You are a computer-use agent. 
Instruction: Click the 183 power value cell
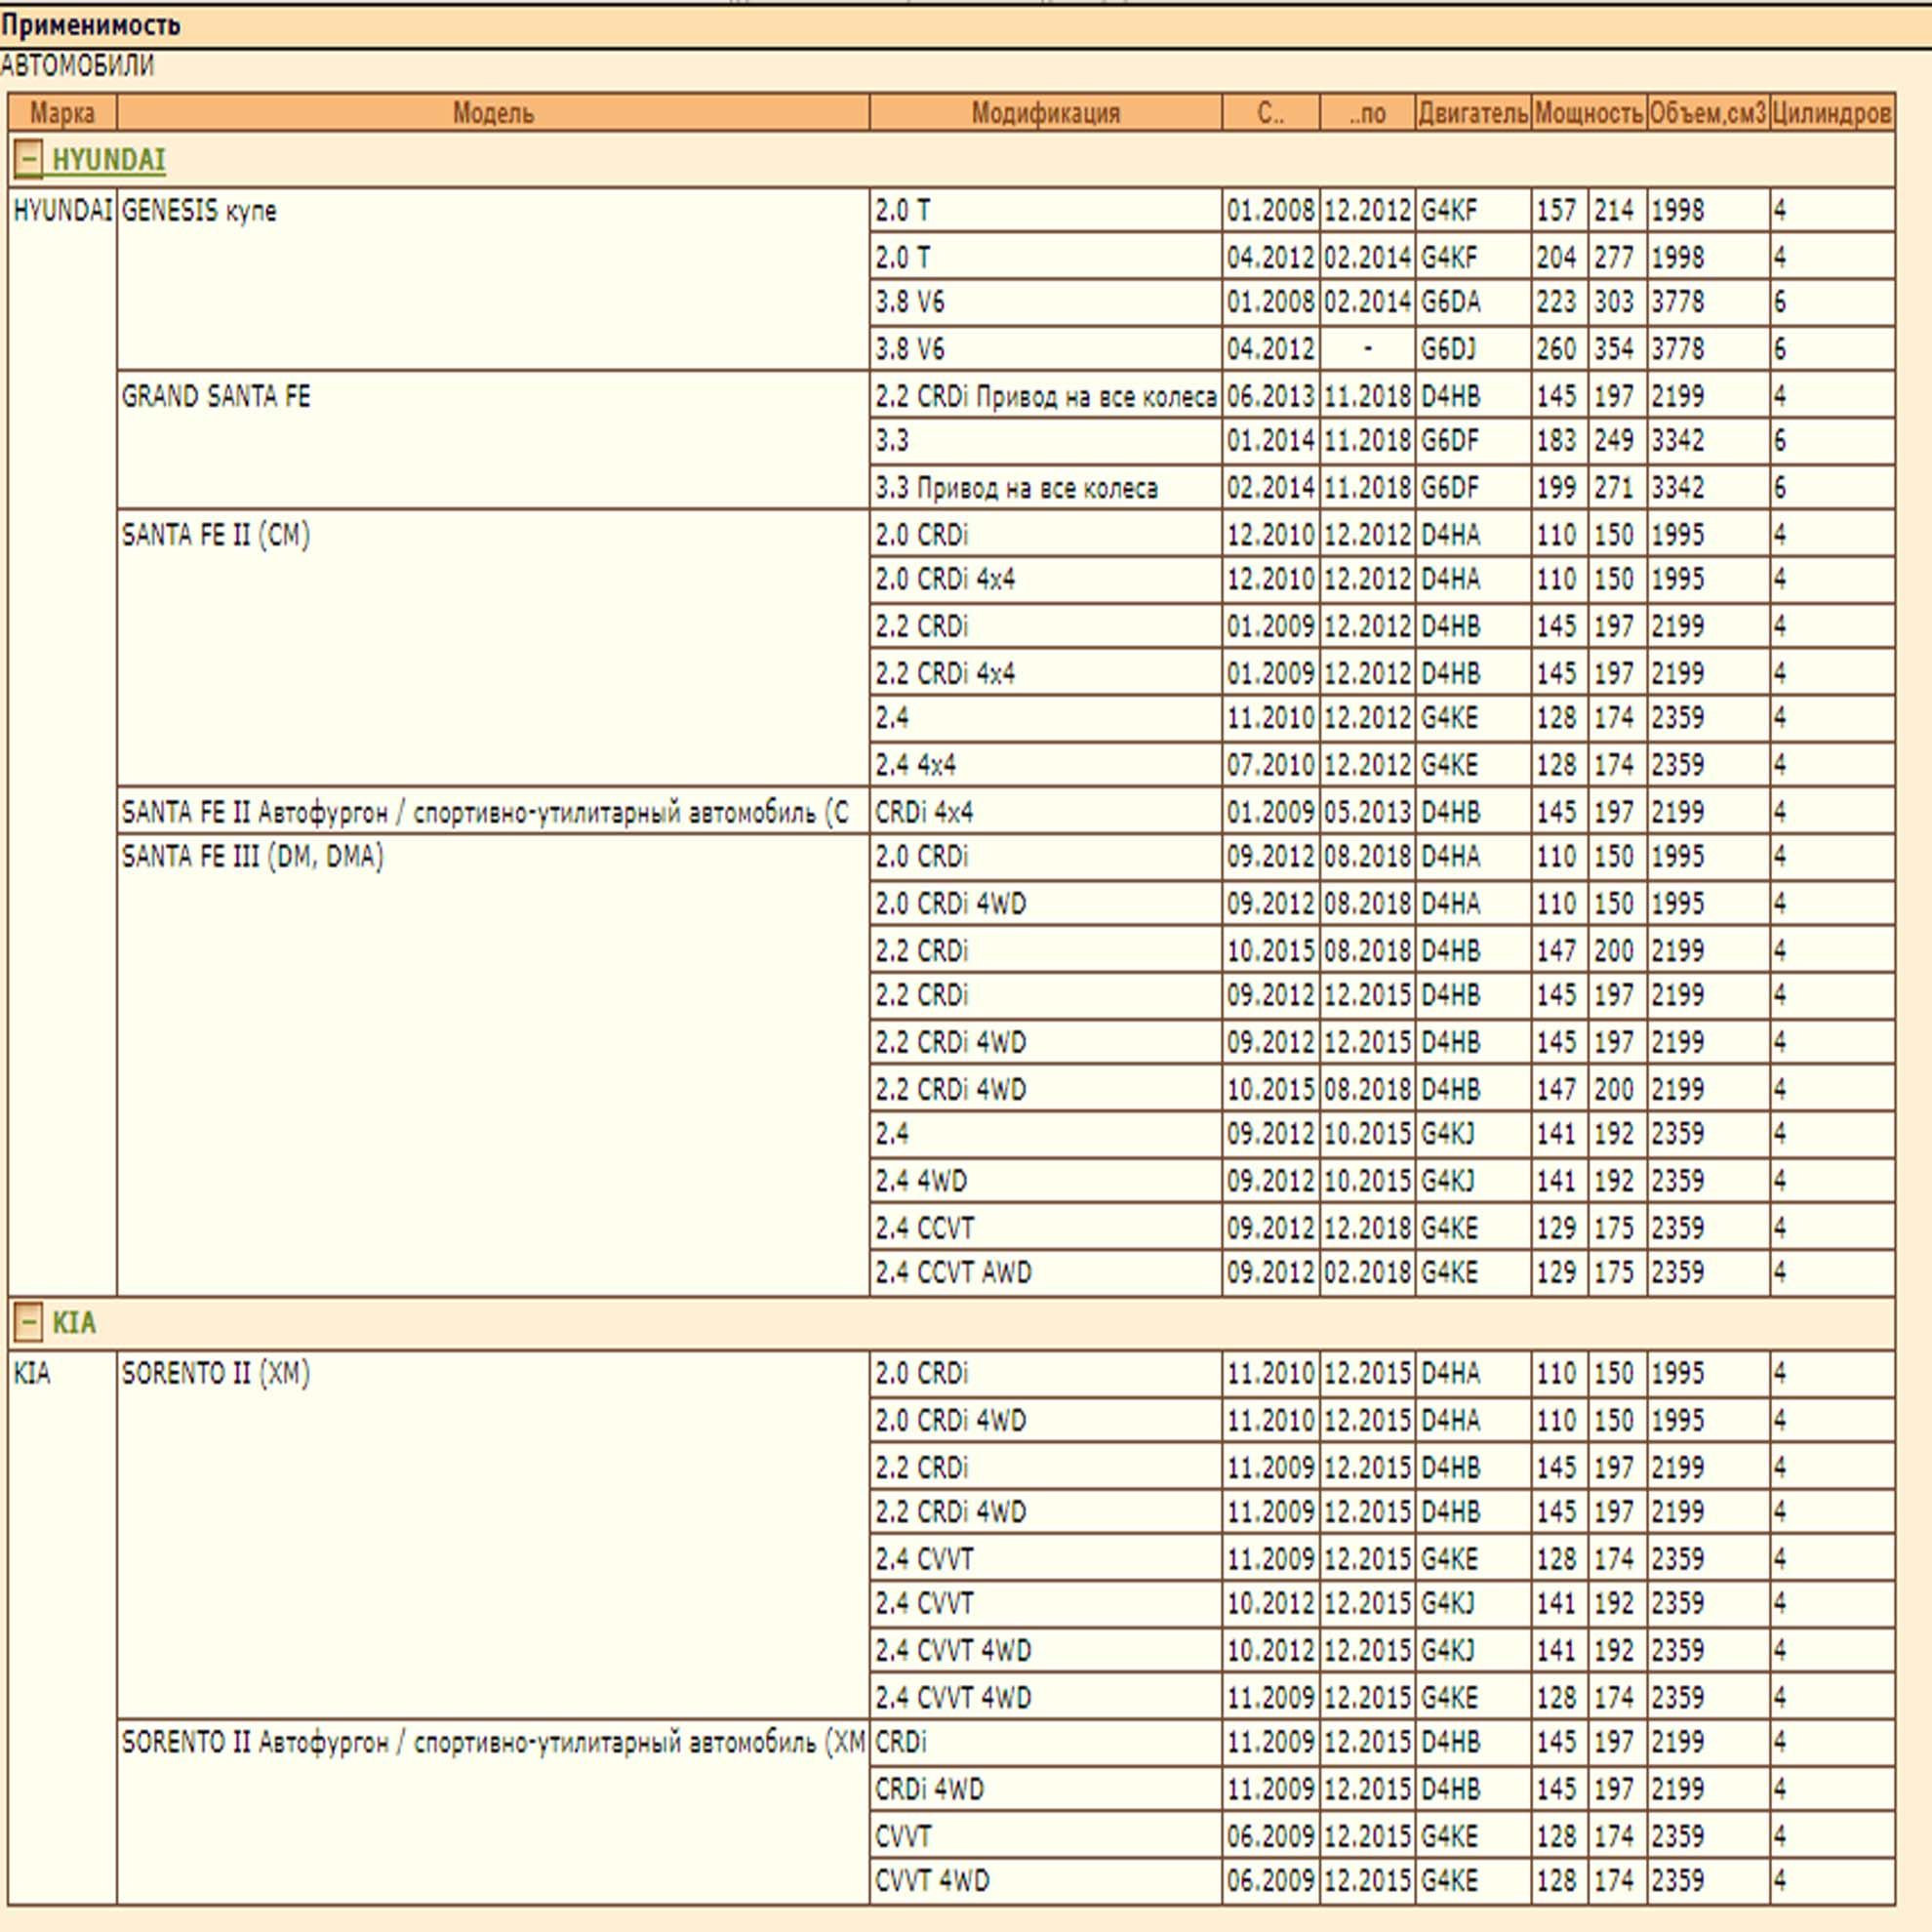coord(1559,440)
